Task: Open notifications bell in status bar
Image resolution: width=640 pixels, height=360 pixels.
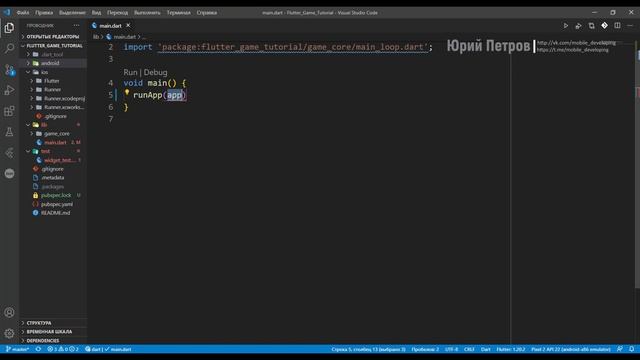Action: coord(631,349)
